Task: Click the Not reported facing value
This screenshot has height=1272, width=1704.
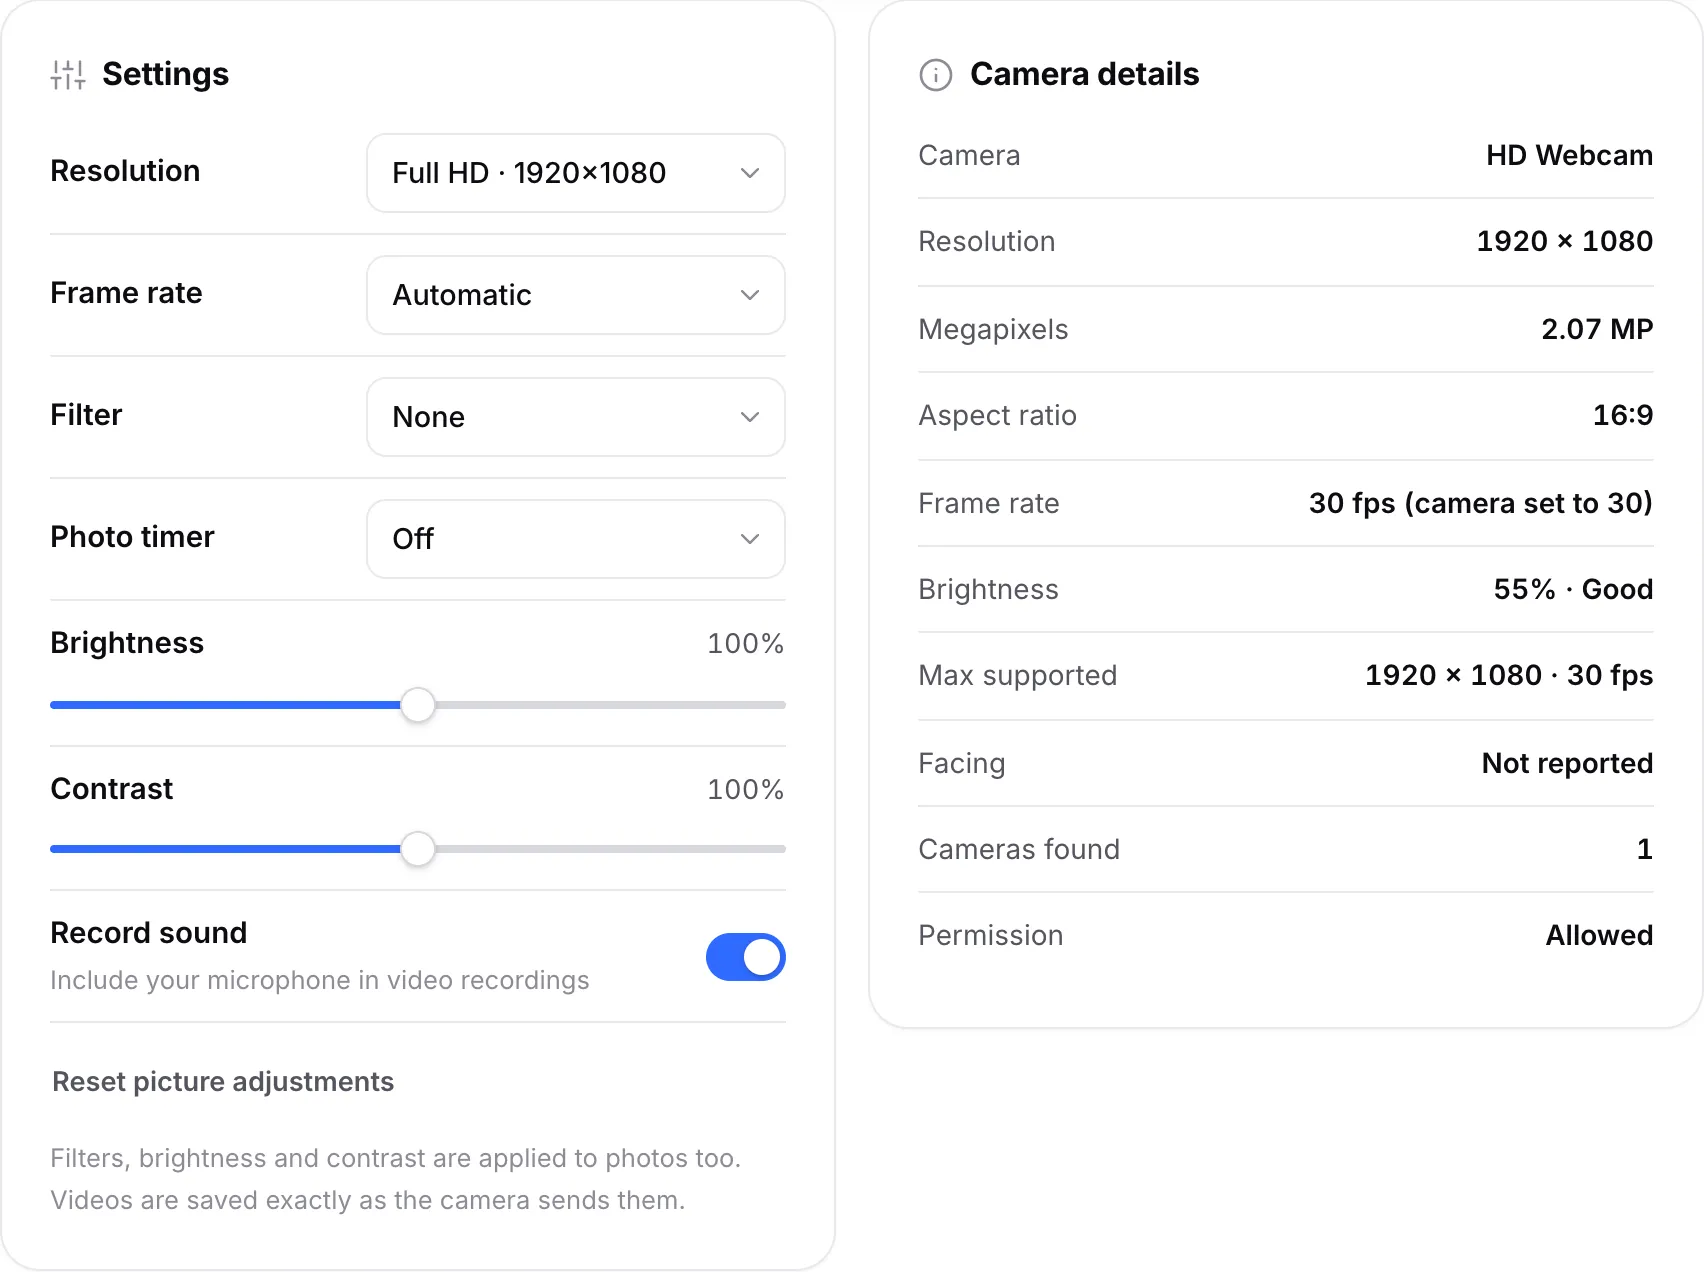Action: pos(1567,763)
